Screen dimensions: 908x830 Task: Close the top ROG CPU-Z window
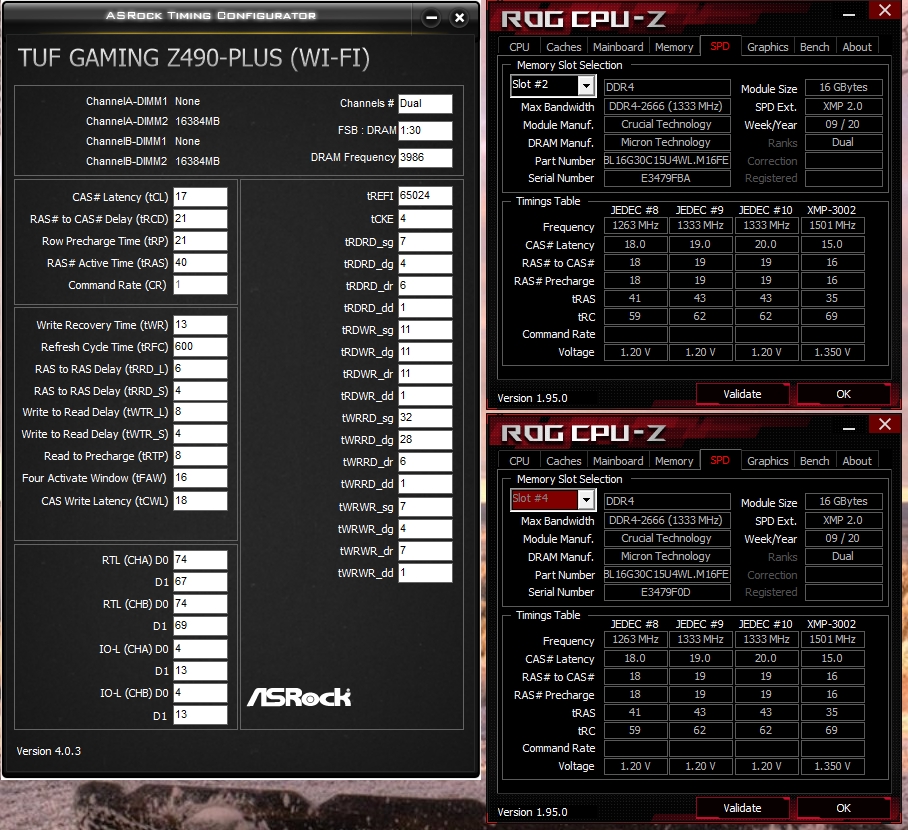(885, 10)
